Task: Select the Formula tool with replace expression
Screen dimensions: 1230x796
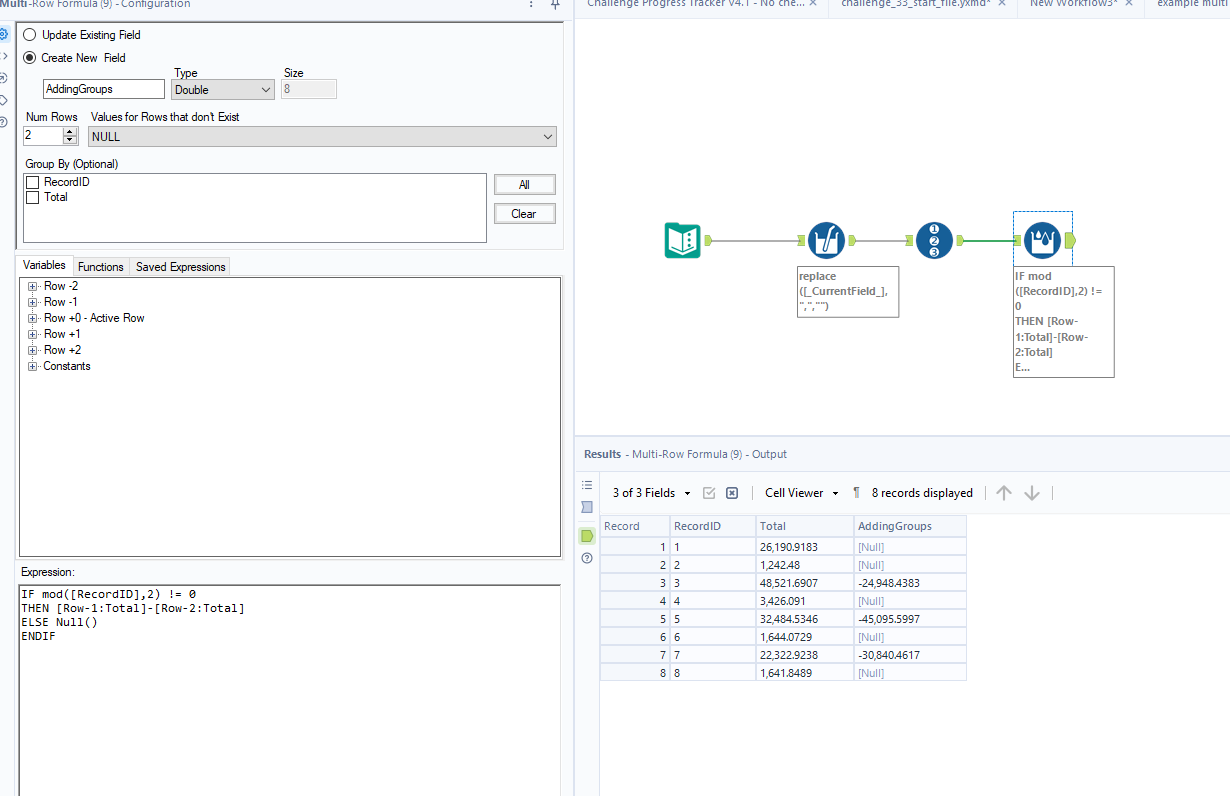Action: click(x=827, y=240)
